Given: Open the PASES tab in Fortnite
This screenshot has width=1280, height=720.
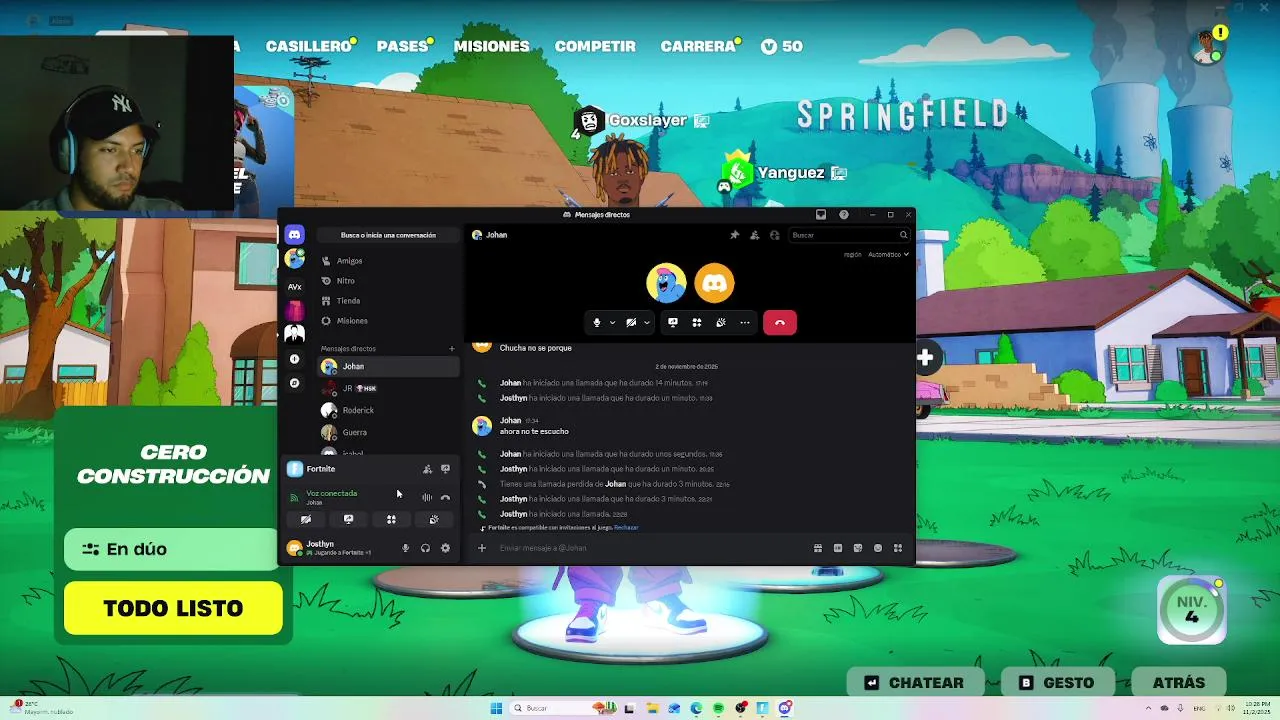Looking at the screenshot, I should [404, 46].
